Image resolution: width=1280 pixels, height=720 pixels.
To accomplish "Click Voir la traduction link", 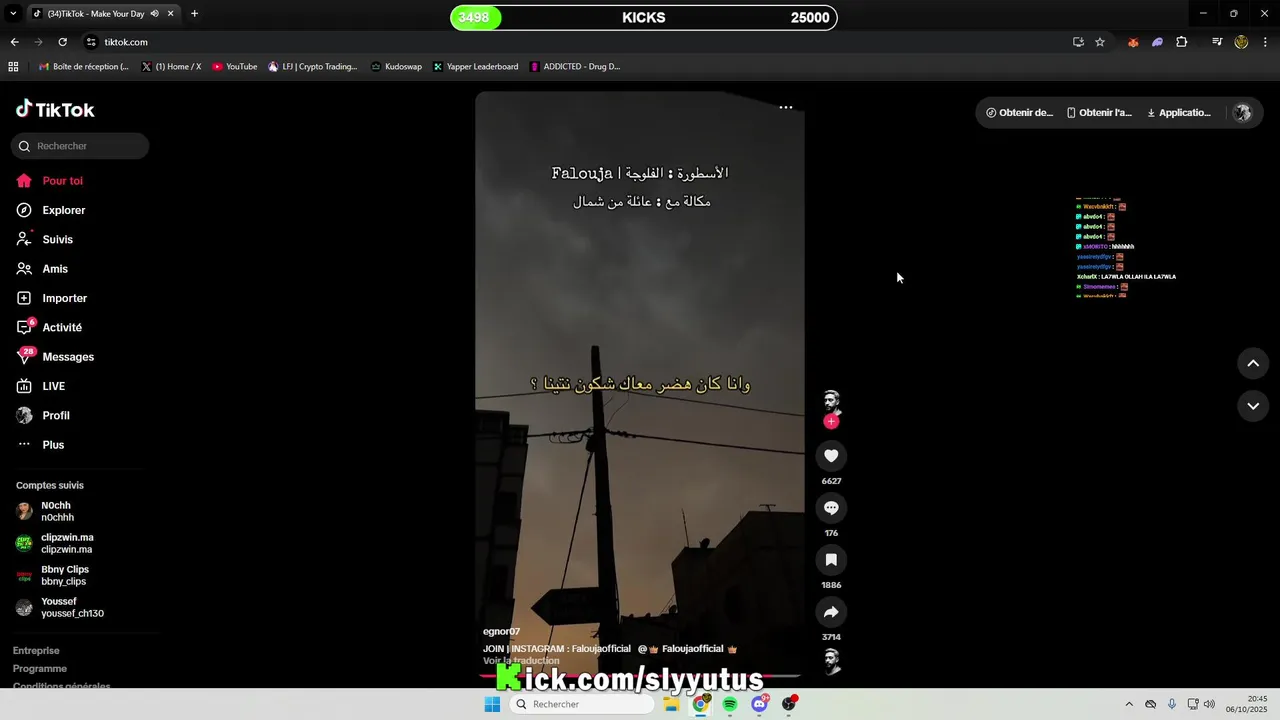I will coord(521,661).
